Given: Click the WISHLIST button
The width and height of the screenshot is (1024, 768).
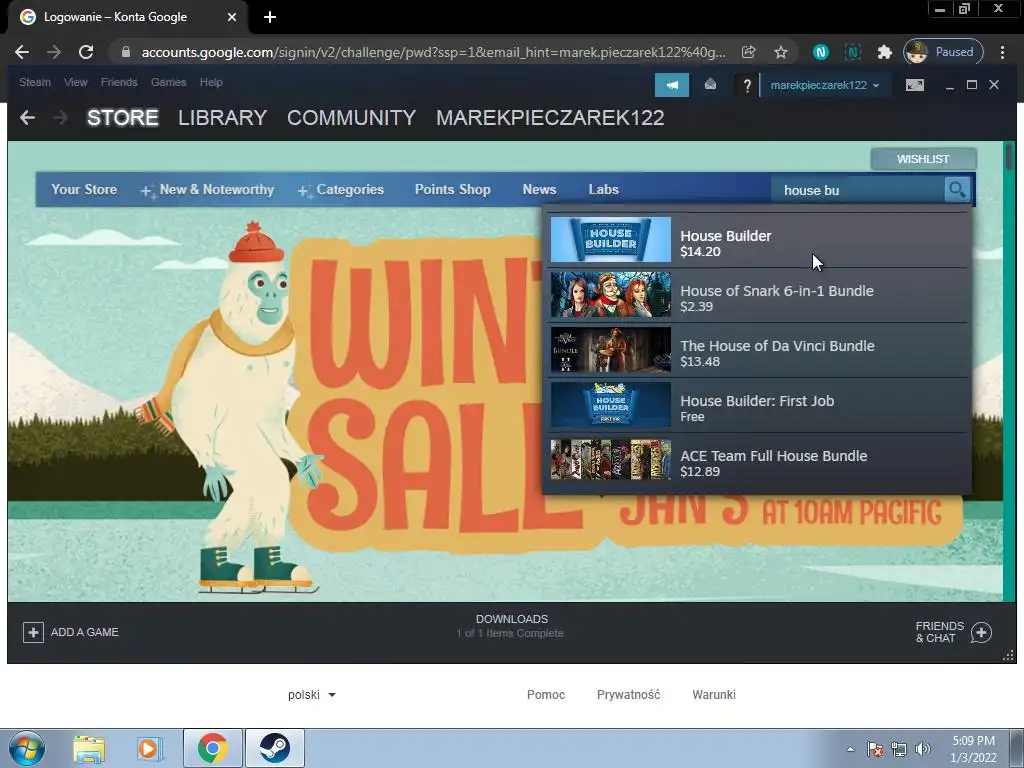Looking at the screenshot, I should pyautogui.click(x=923, y=159).
